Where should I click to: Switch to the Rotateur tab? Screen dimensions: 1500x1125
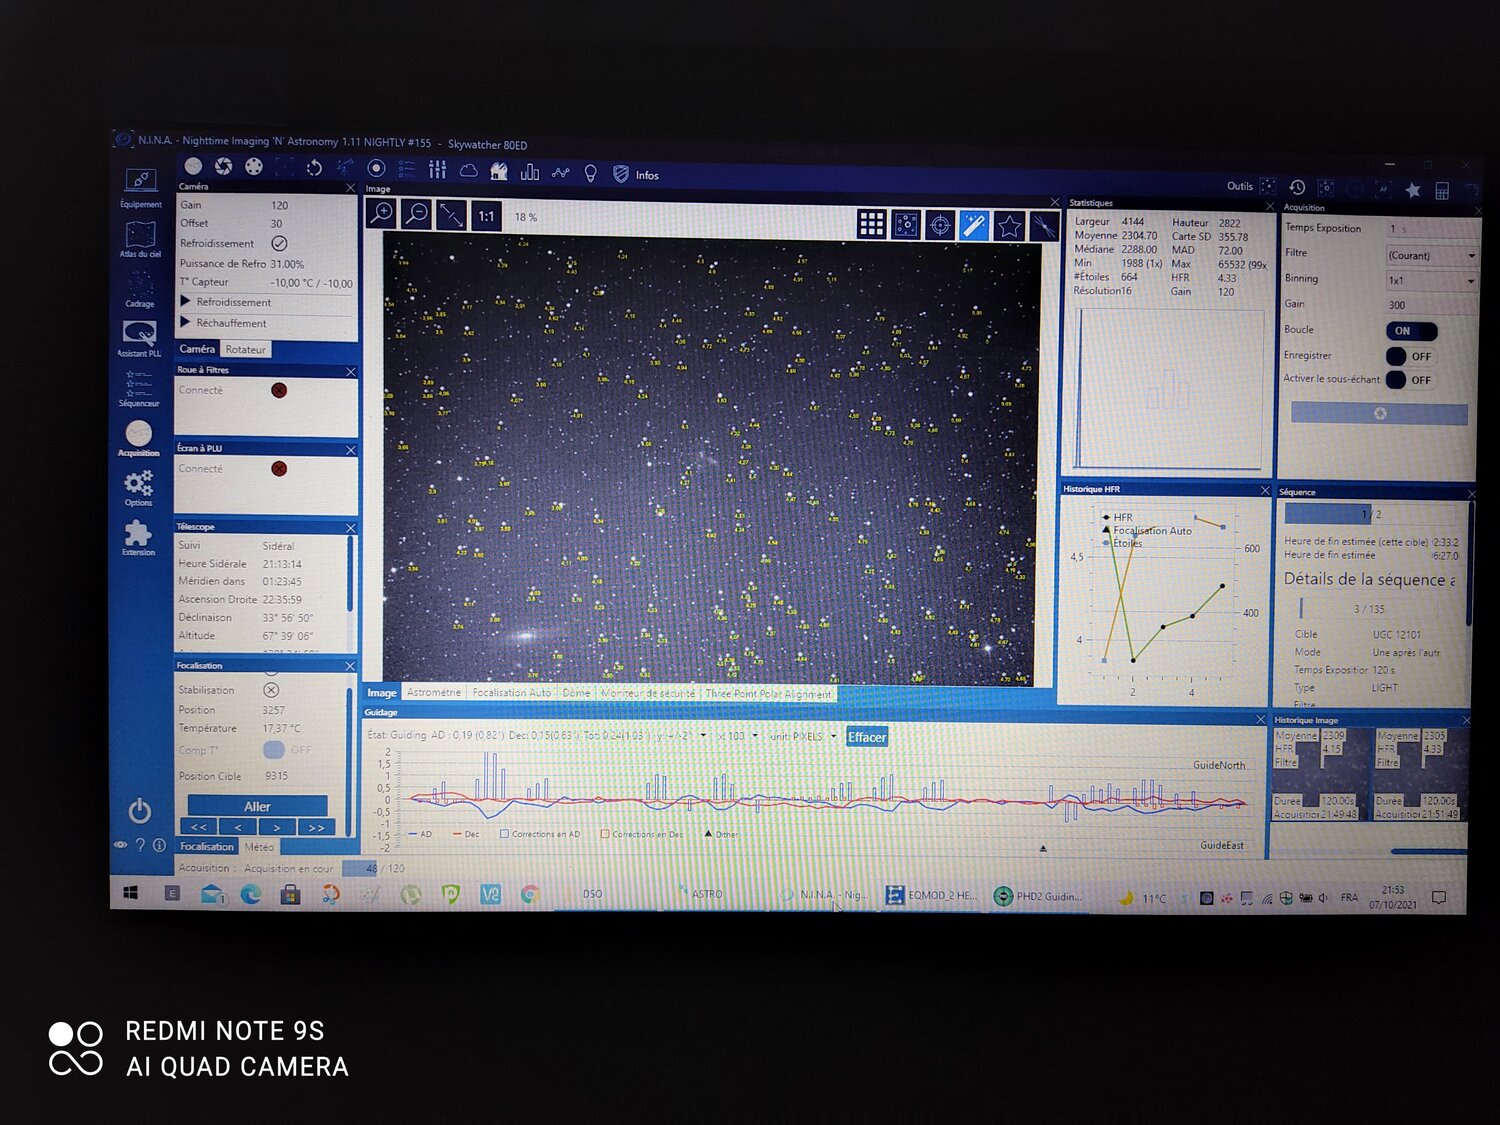[245, 349]
